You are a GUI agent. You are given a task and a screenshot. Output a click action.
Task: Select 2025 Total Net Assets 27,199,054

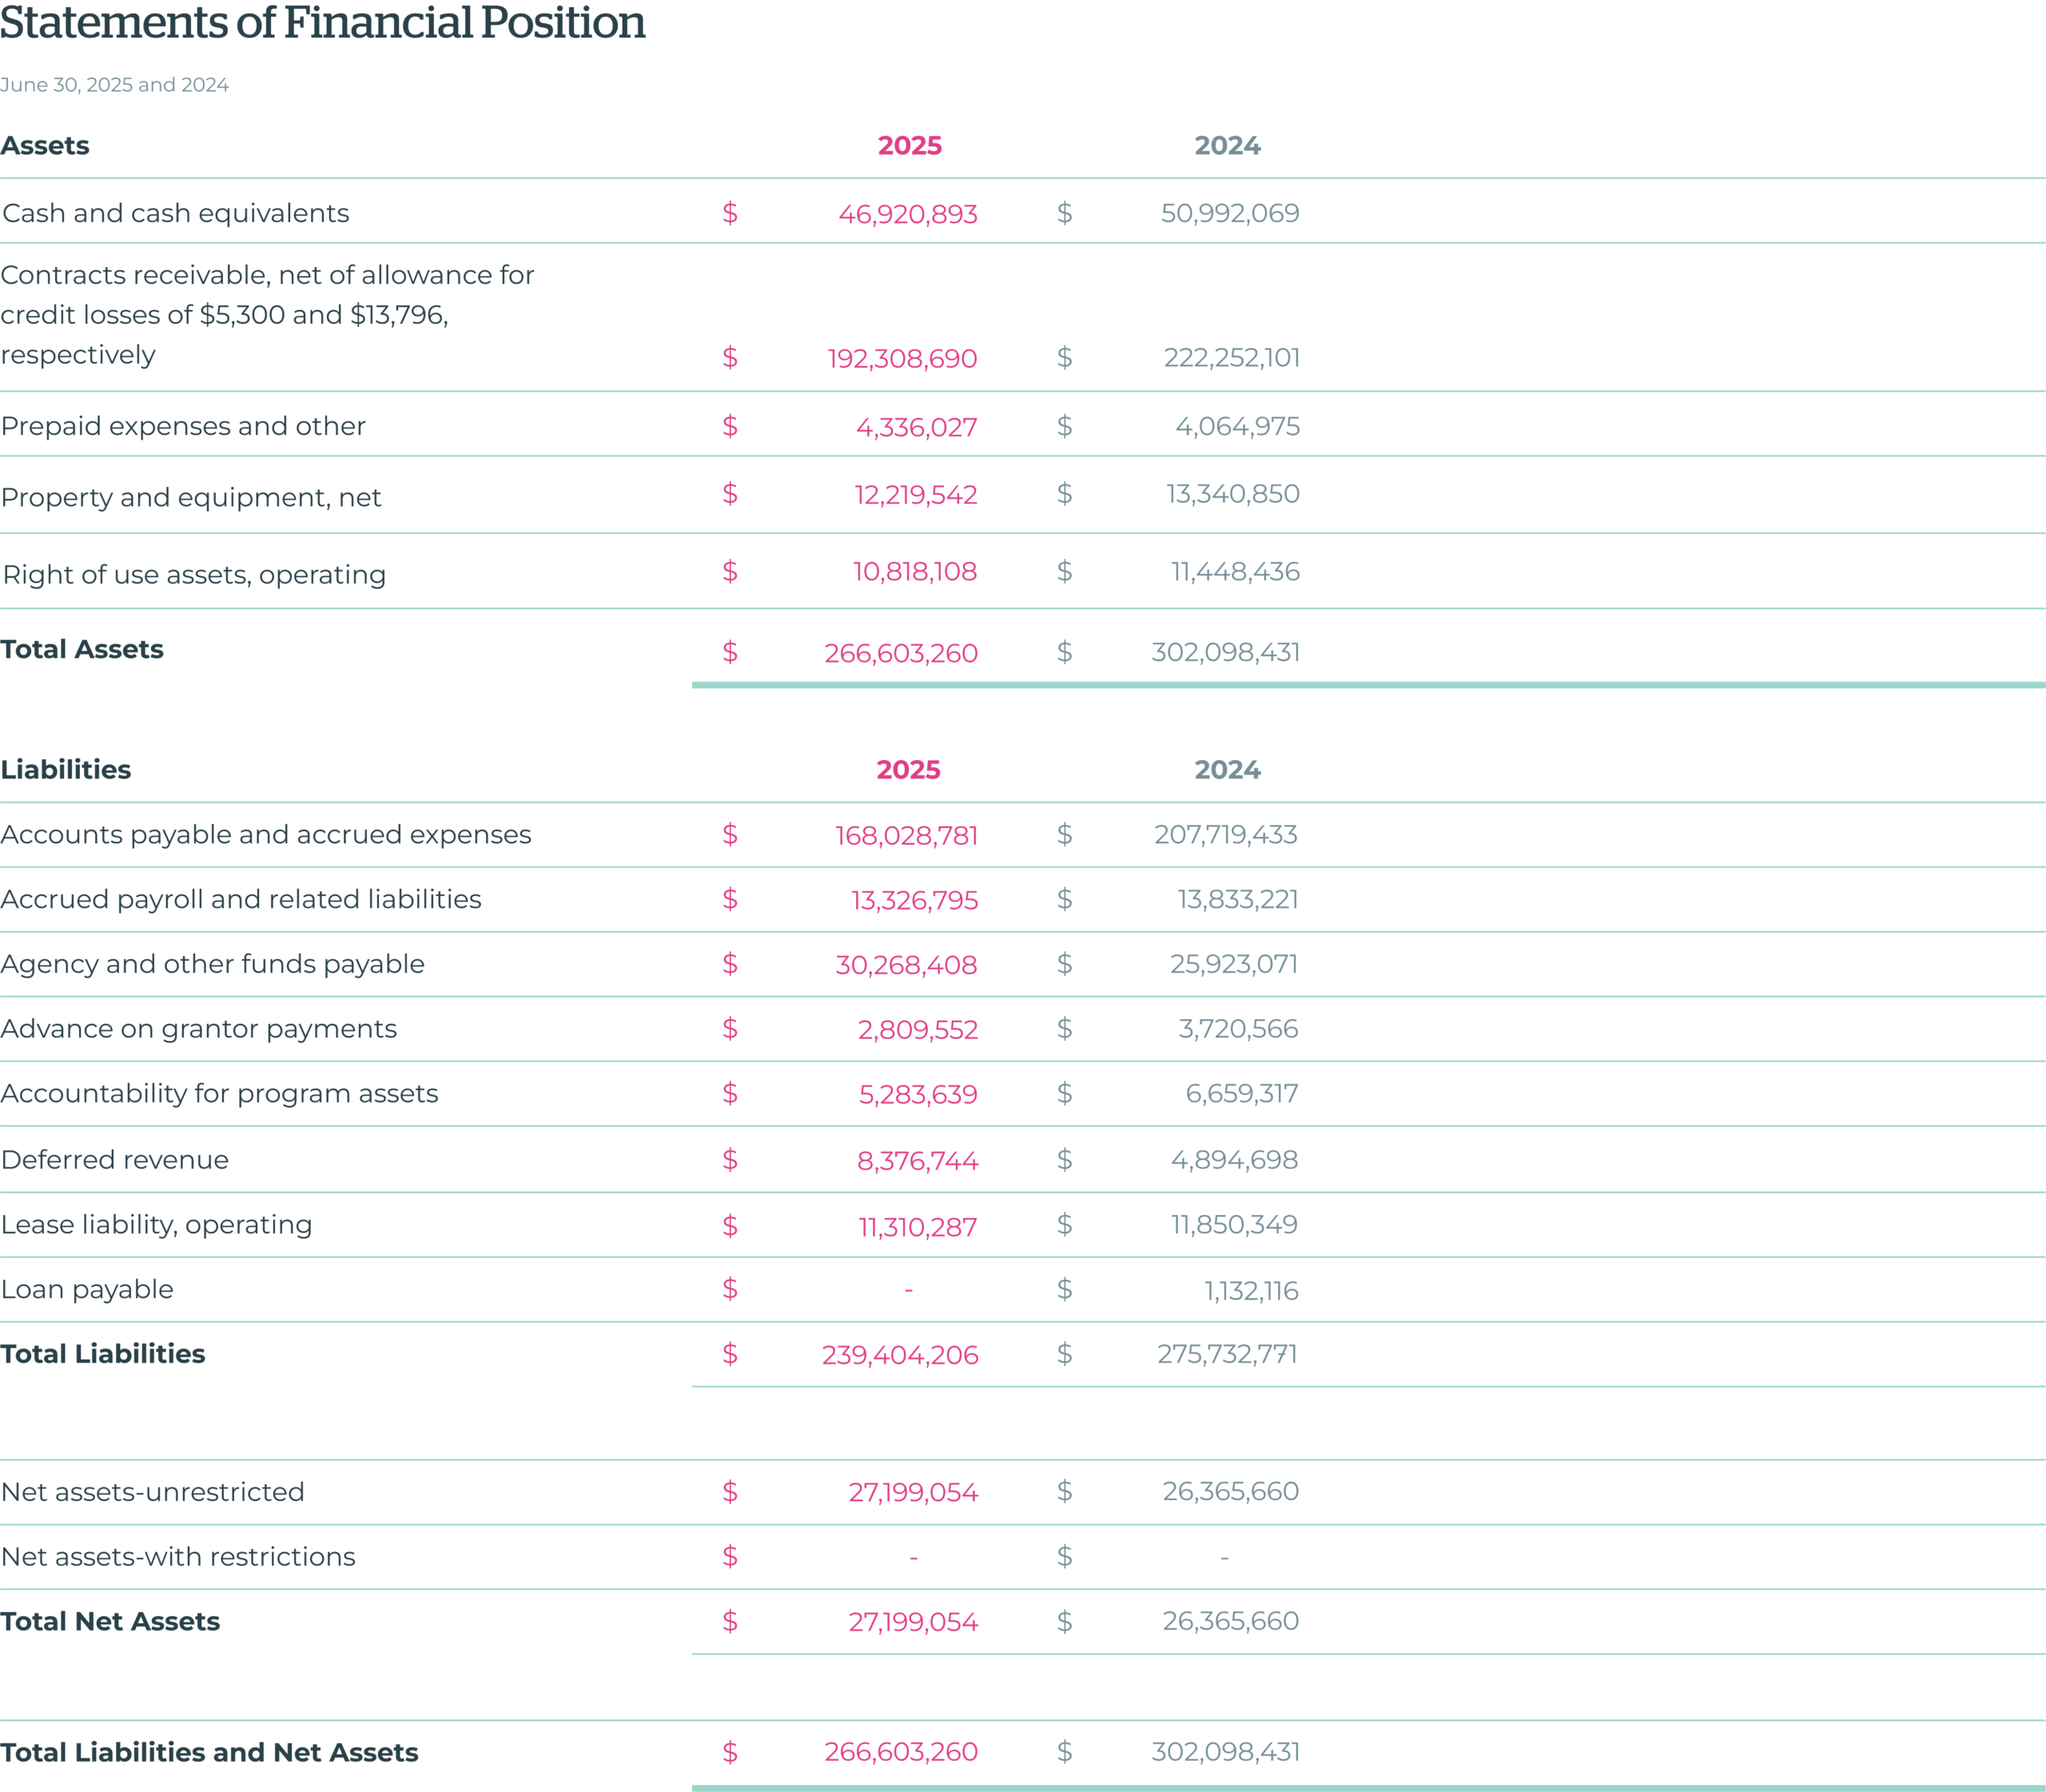coord(912,1621)
